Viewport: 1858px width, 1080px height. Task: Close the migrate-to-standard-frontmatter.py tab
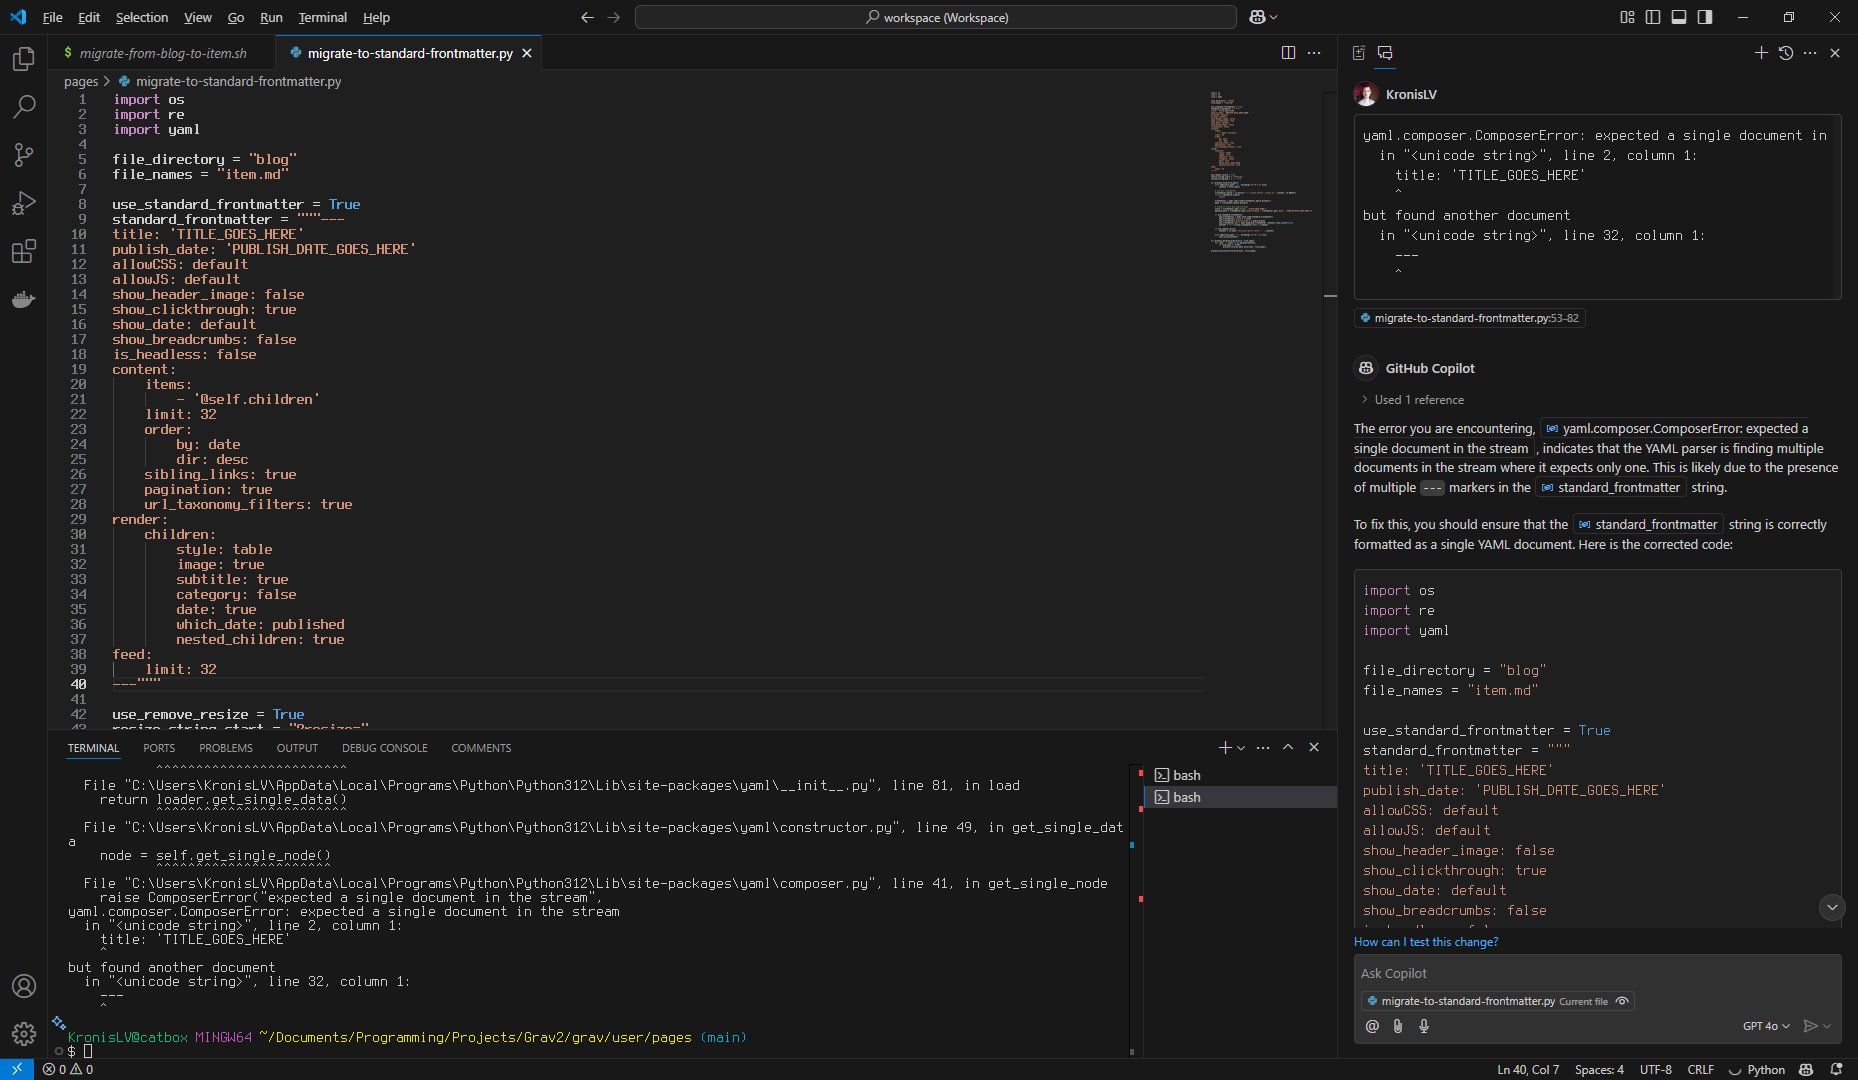click(527, 53)
